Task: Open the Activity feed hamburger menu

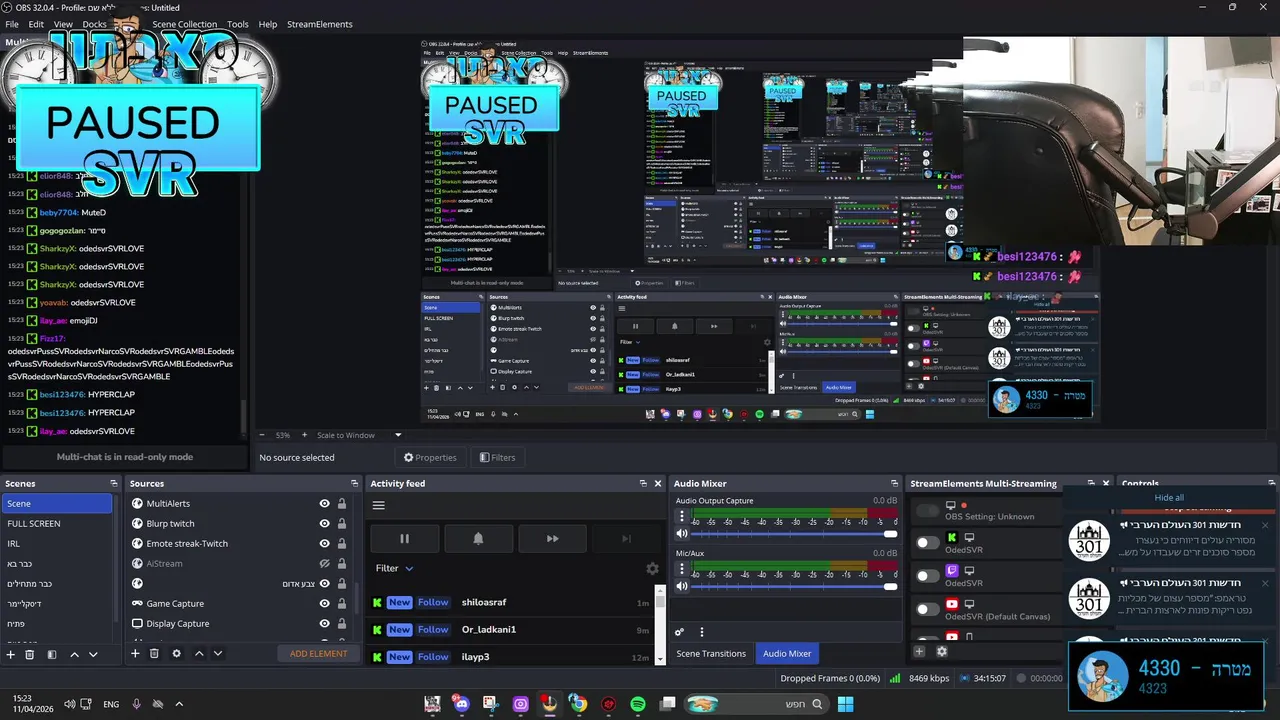Action: 378,506
